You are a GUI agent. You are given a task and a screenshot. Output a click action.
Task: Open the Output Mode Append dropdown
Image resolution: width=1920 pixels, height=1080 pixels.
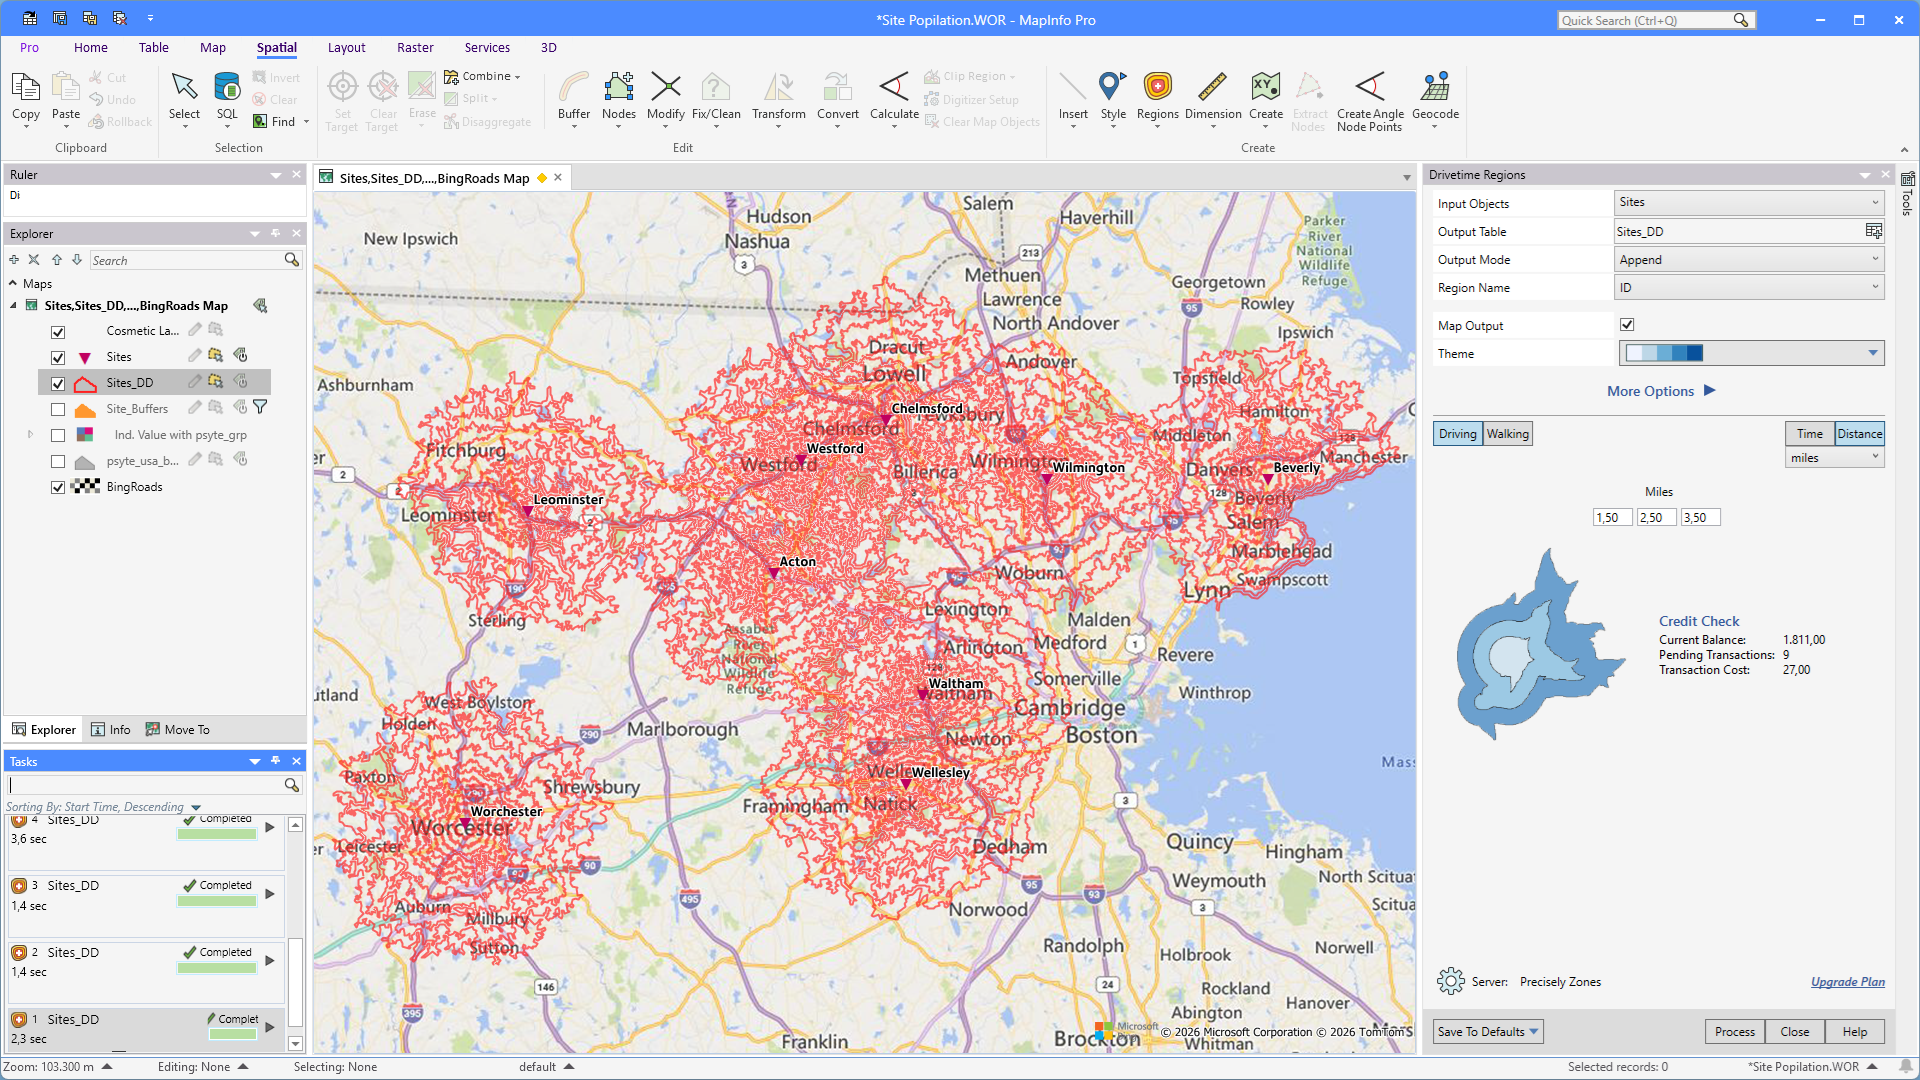[x=1749, y=260]
